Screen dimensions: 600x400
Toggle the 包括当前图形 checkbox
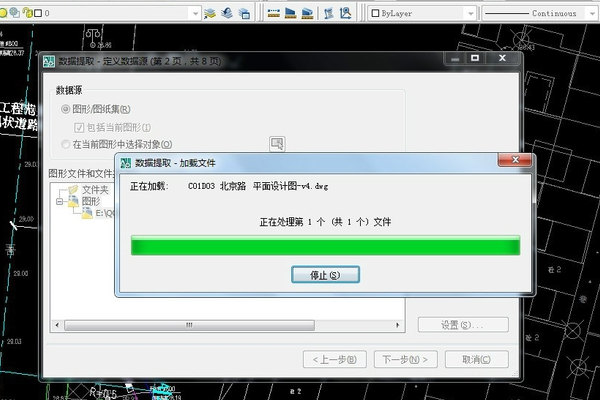click(x=79, y=127)
